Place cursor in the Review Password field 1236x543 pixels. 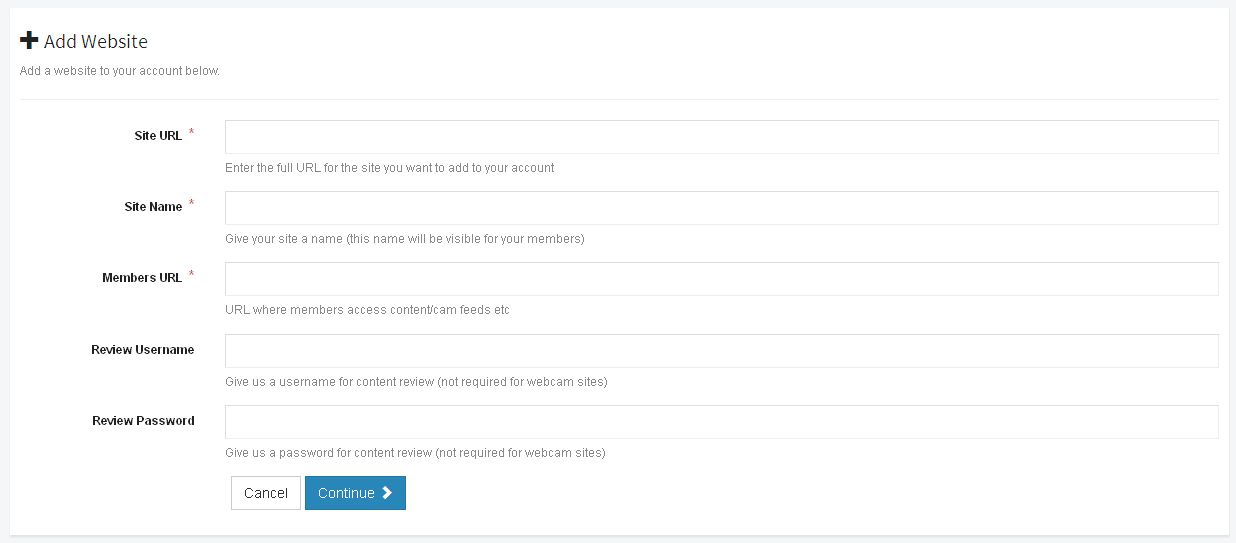tap(721, 422)
